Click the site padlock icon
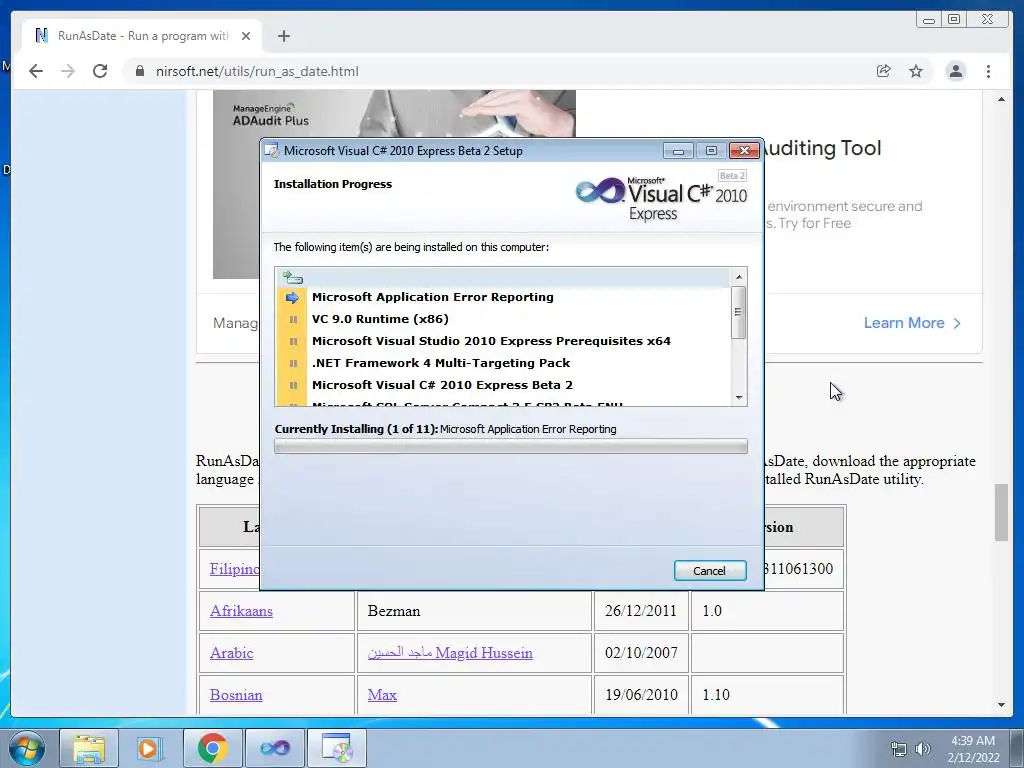 140,71
